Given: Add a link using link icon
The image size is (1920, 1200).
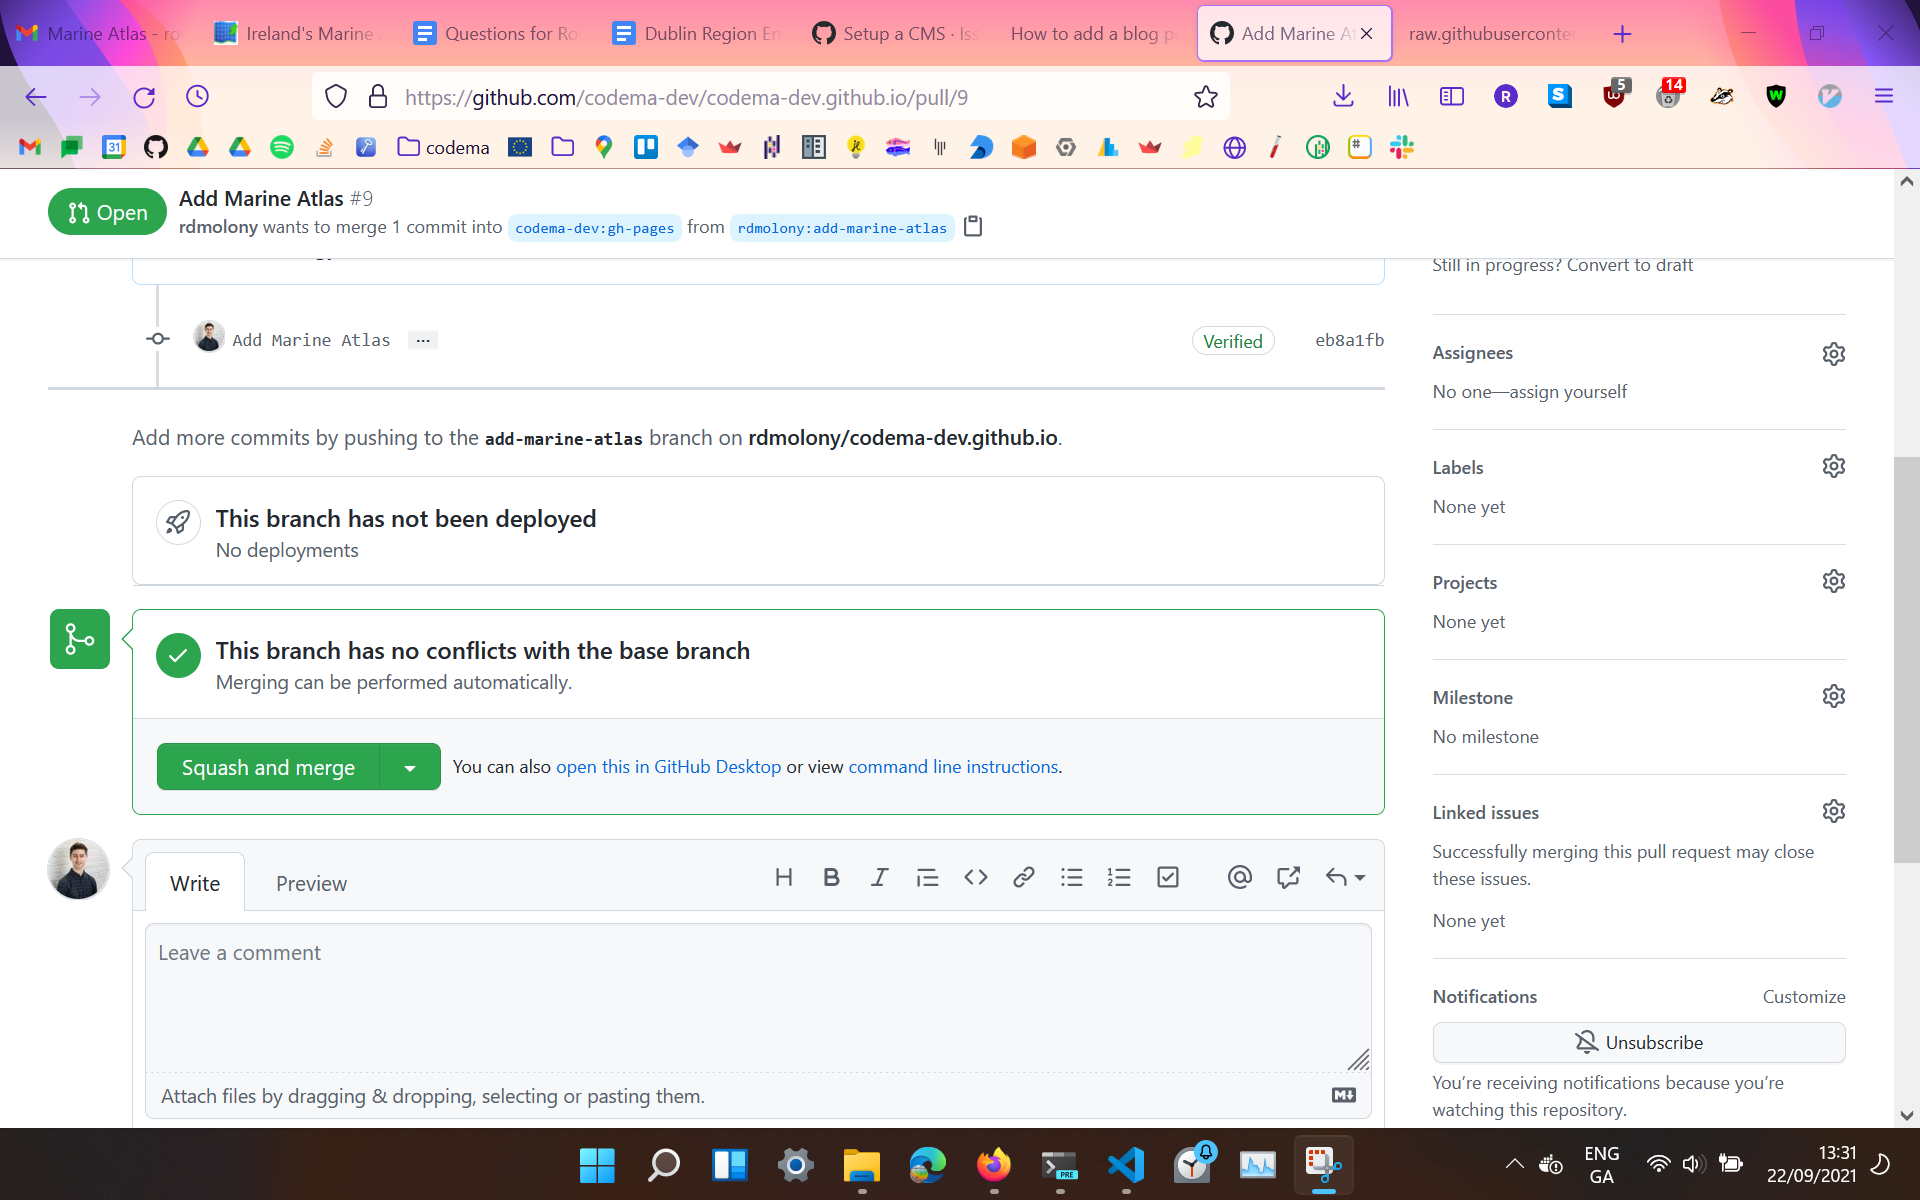Looking at the screenshot, I should click(x=1023, y=877).
